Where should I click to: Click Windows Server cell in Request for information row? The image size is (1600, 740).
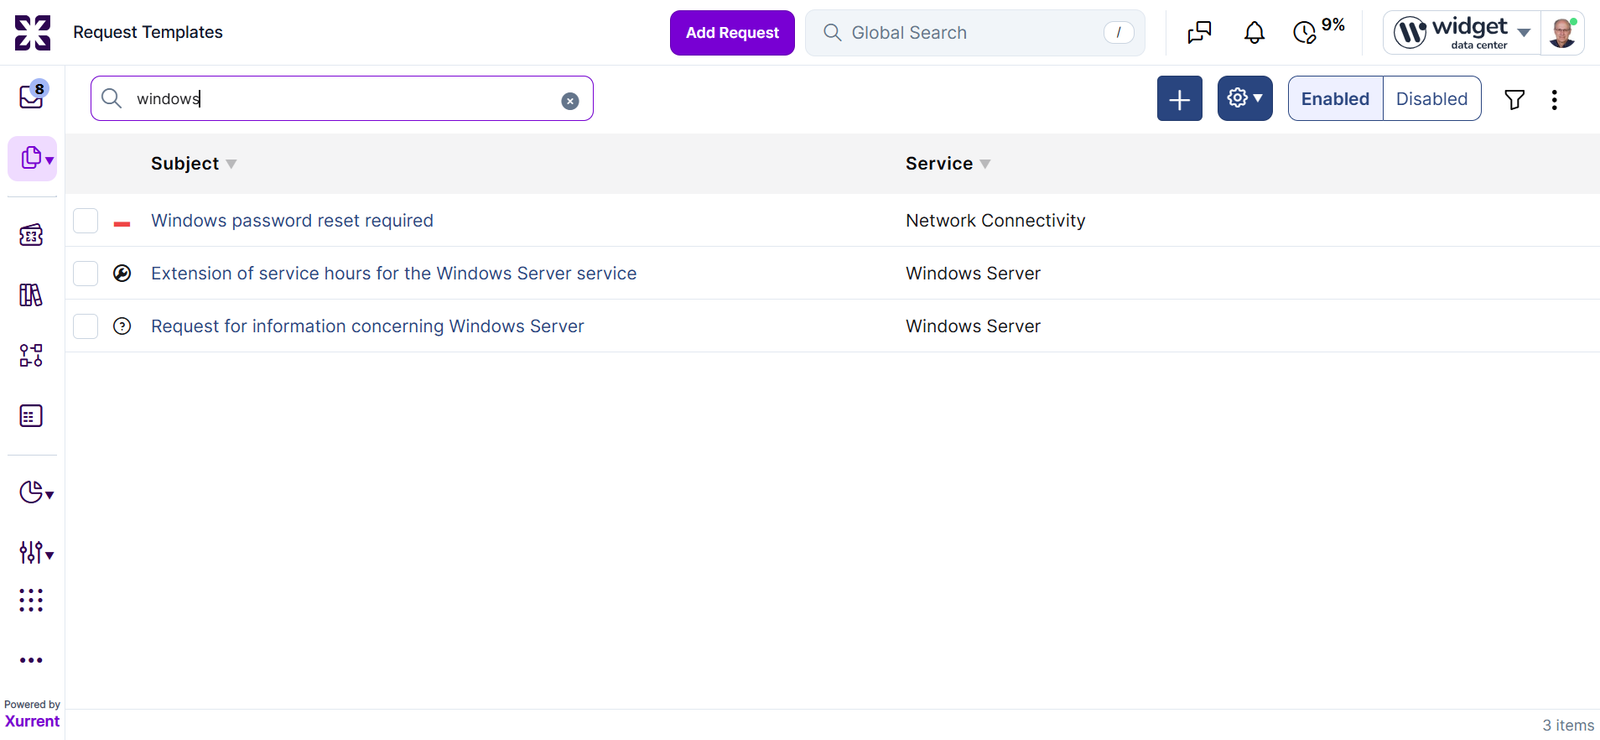(x=973, y=326)
